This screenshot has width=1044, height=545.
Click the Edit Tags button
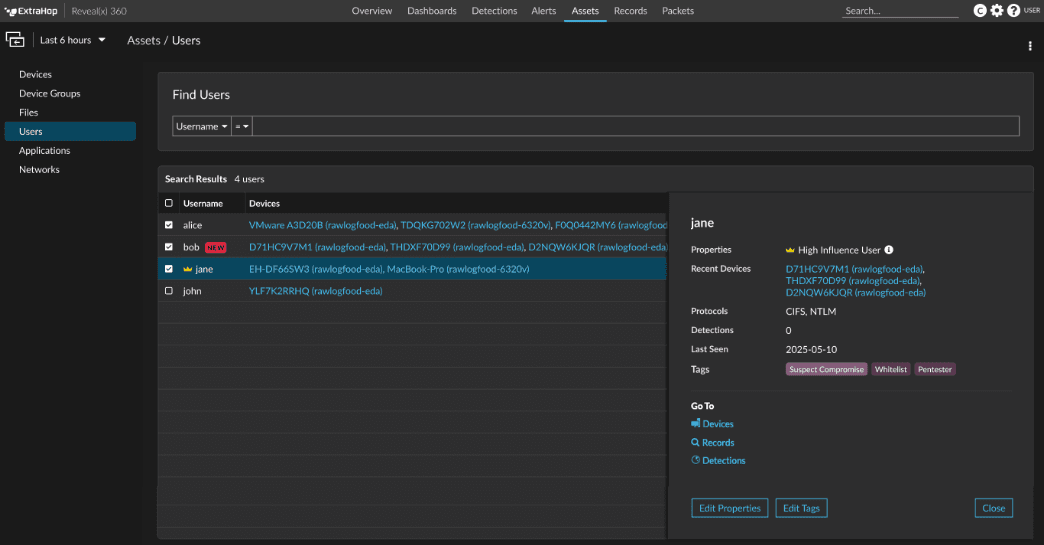[802, 508]
